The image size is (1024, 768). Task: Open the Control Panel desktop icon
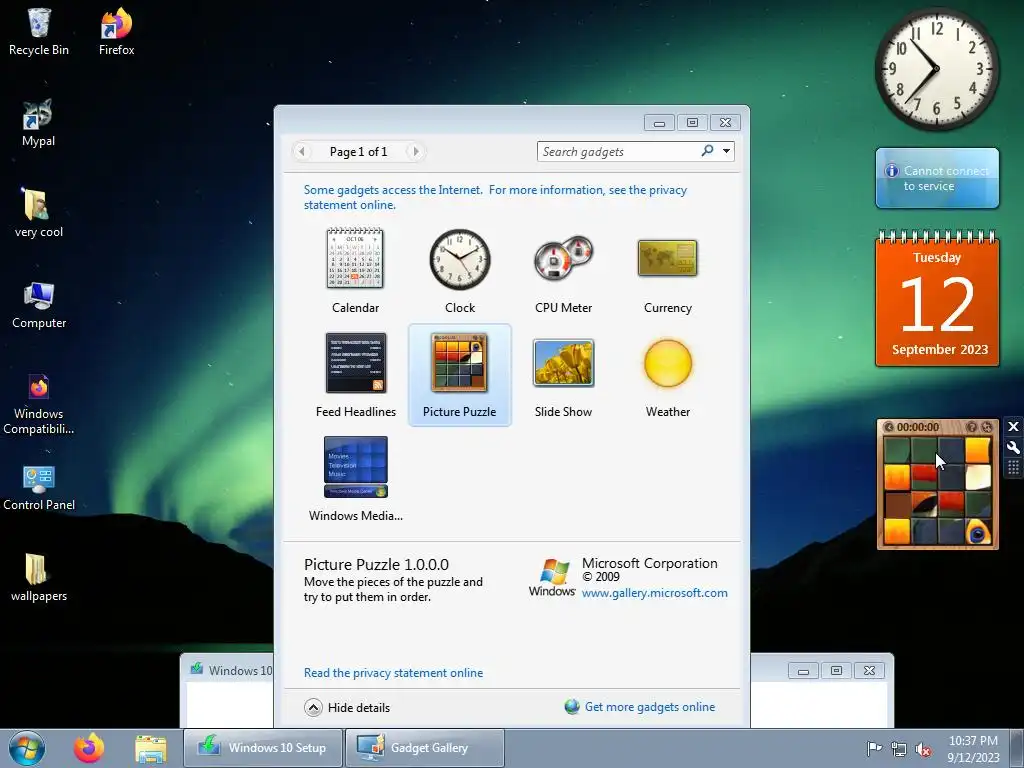[x=39, y=487]
